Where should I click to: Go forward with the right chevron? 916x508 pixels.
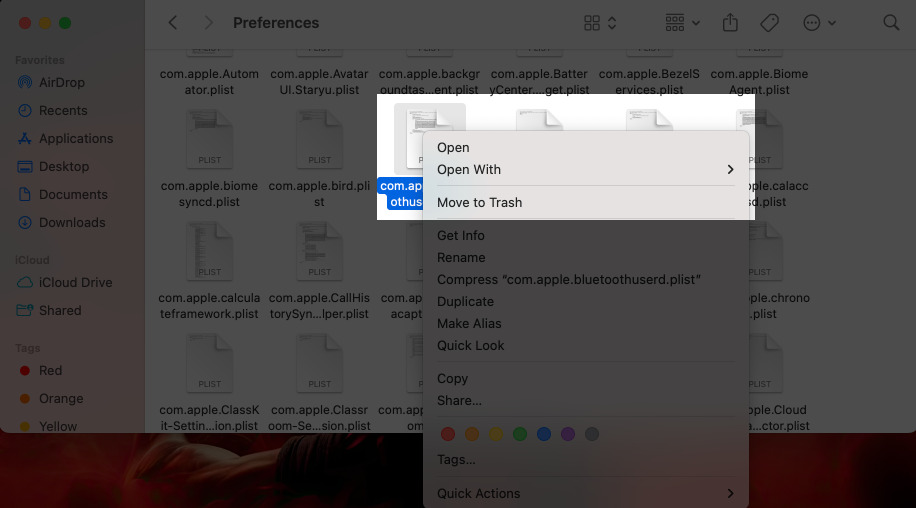pos(209,23)
